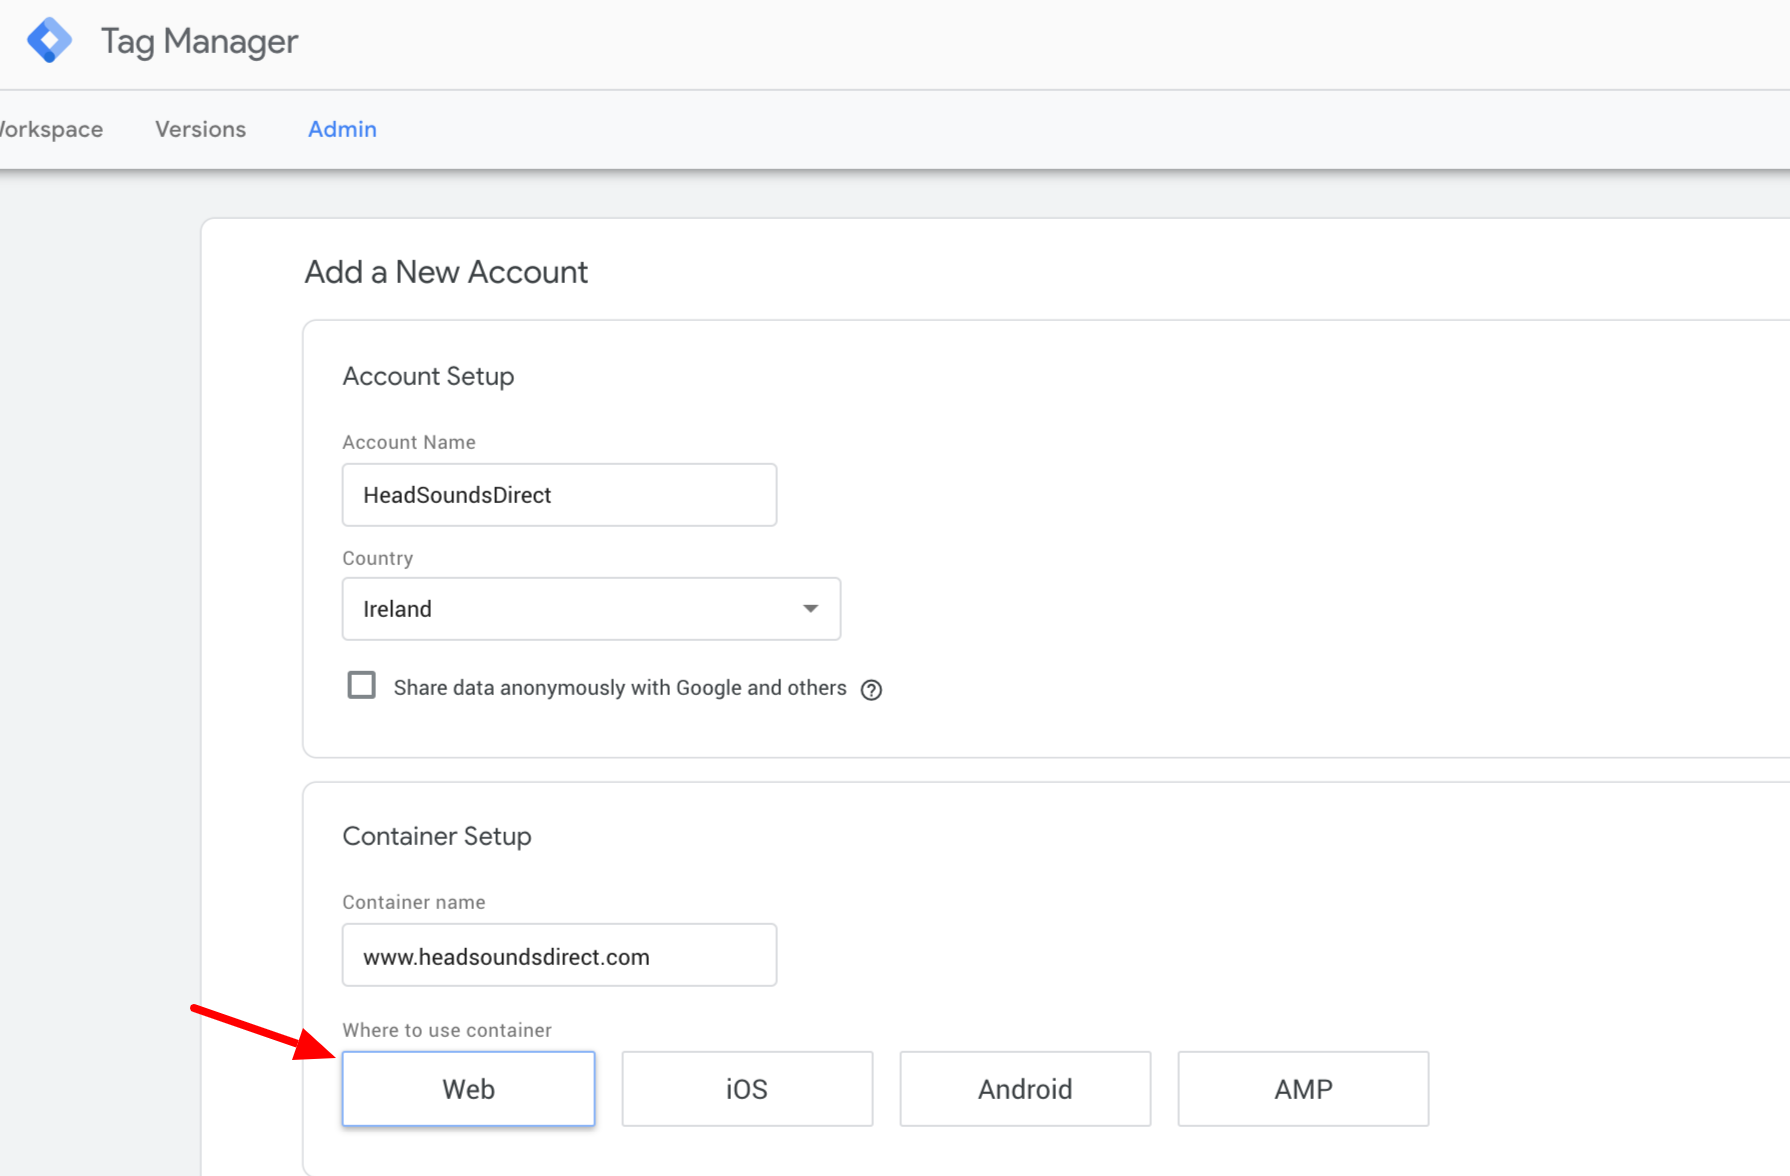
Task: Click the Add a New Account heading
Action: coord(446,272)
